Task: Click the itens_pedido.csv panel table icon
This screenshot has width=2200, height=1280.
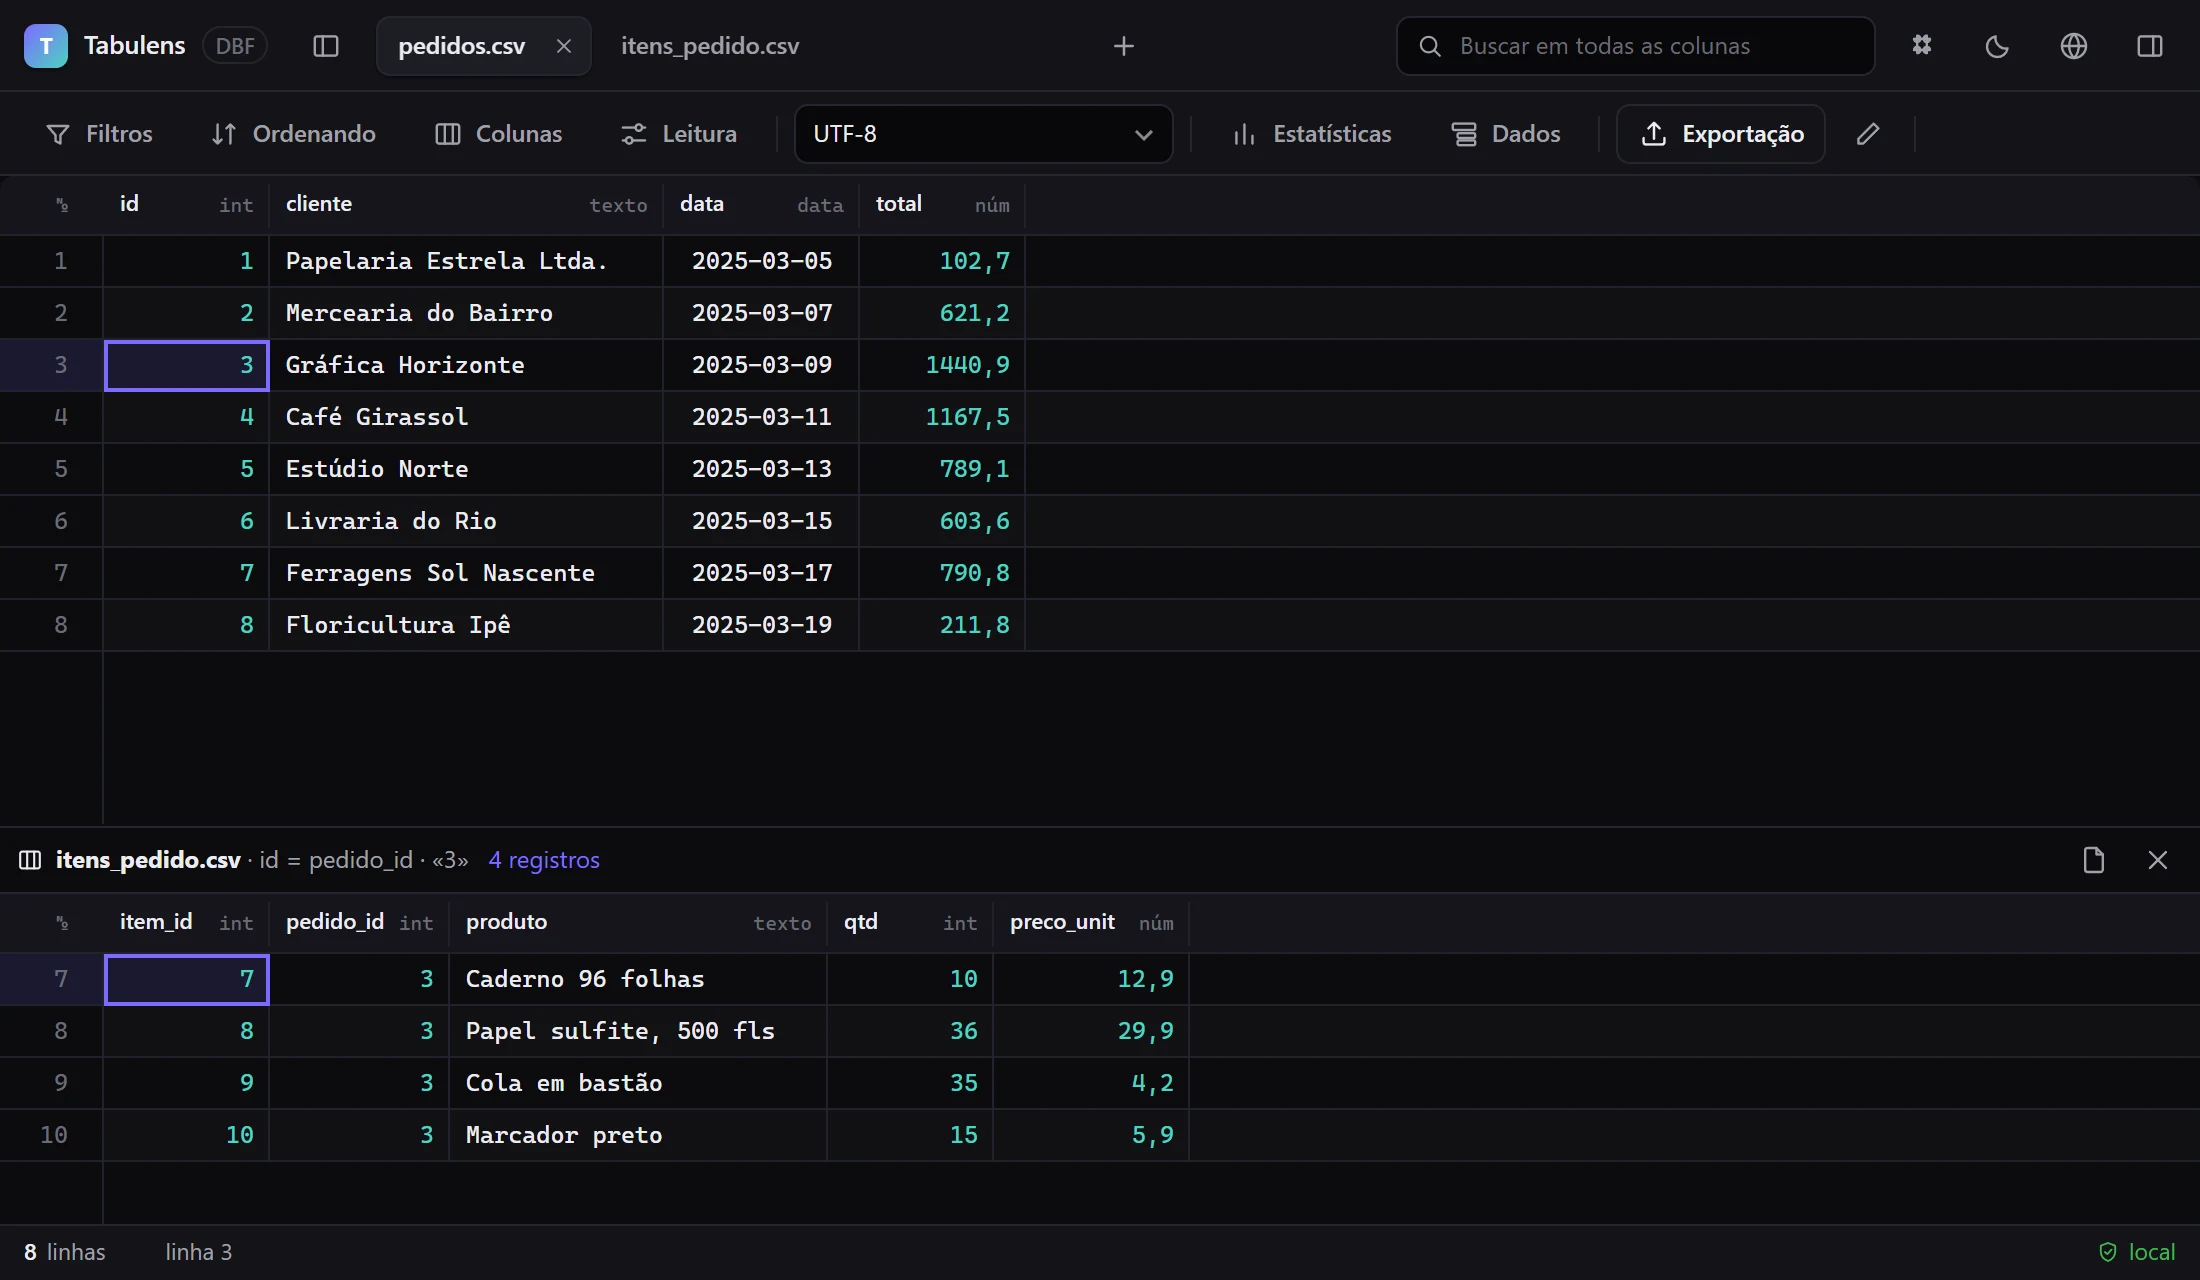Action: (30, 860)
